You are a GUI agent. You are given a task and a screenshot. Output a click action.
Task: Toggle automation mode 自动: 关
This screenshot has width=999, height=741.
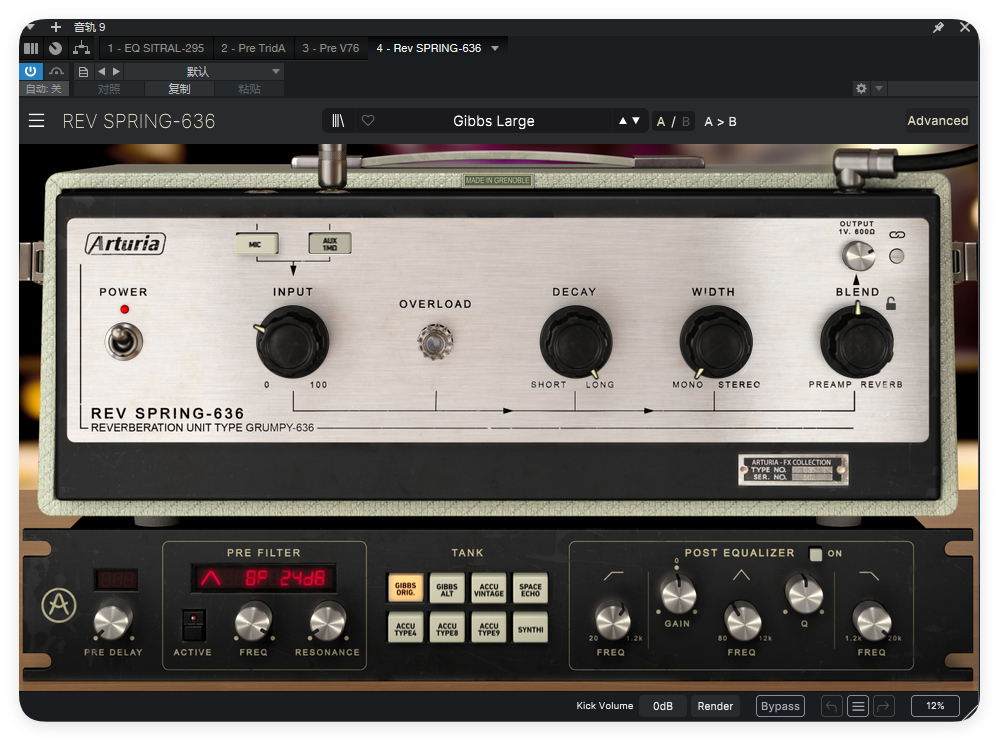point(43,89)
